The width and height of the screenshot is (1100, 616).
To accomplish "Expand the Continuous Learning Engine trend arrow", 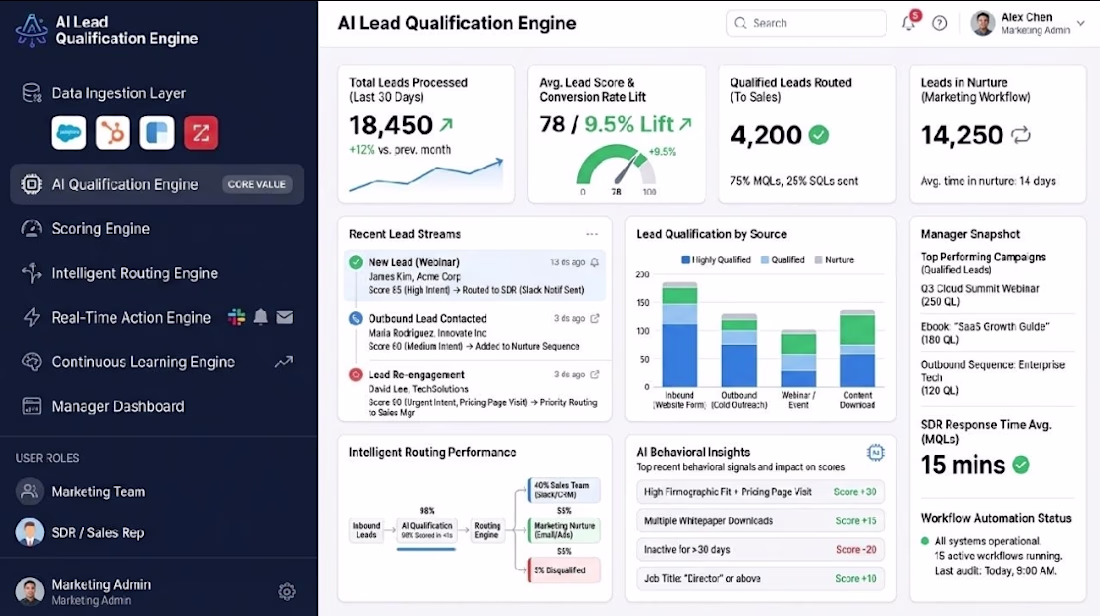I will [x=283, y=362].
